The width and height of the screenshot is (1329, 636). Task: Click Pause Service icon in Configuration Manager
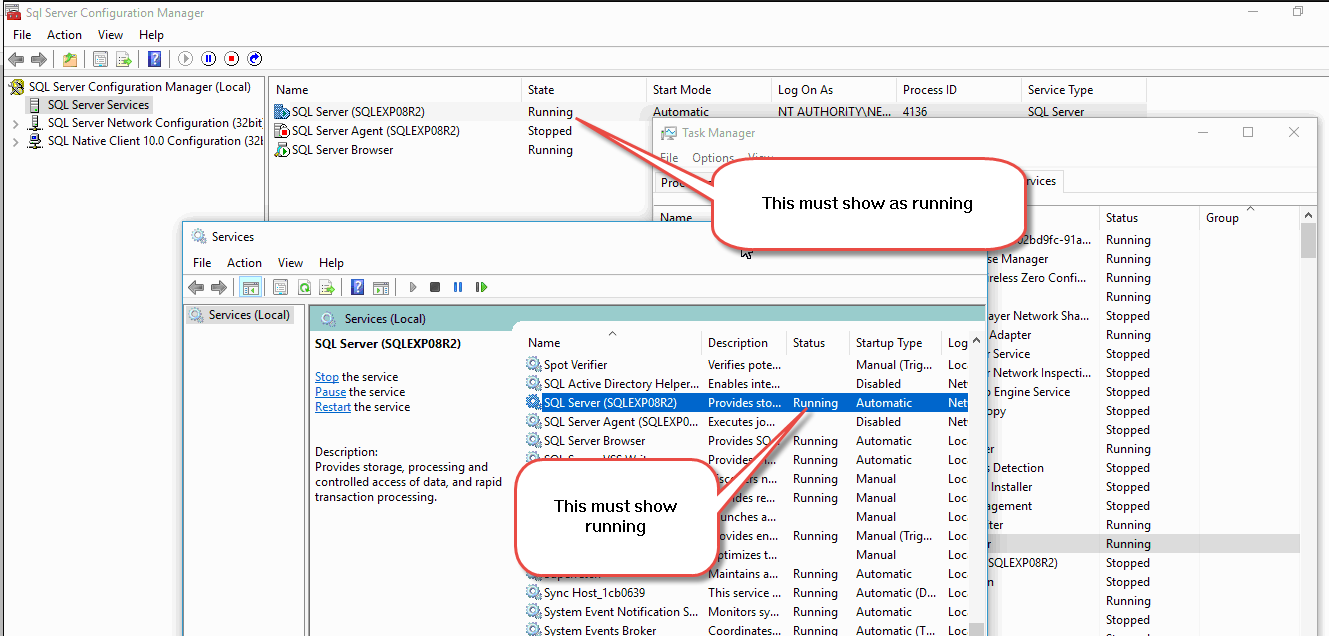pos(209,59)
